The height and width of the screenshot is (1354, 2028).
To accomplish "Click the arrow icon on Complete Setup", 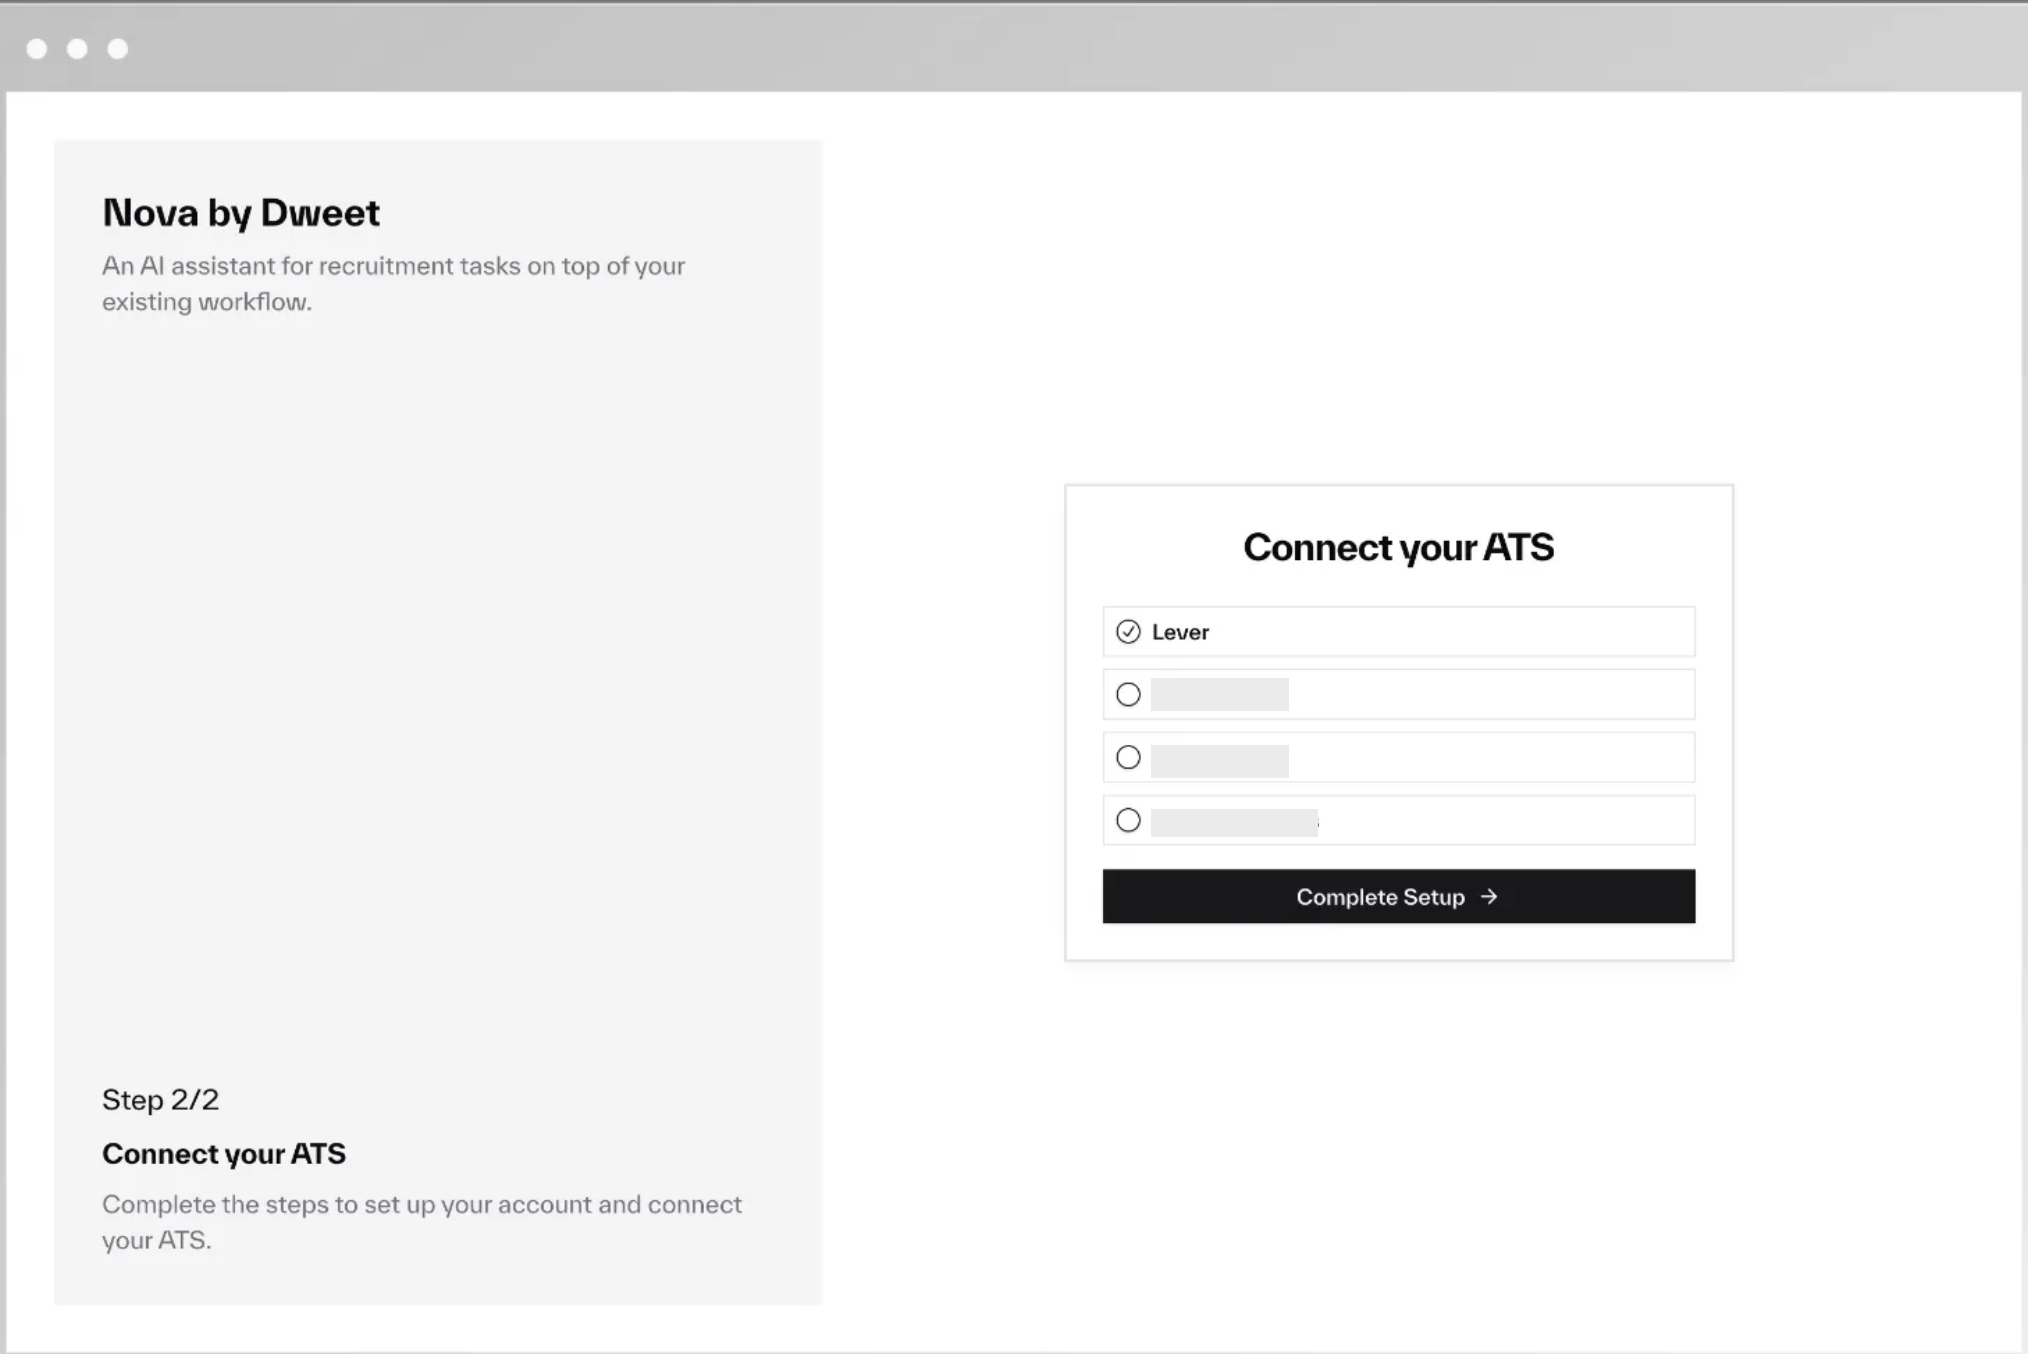I will (1489, 897).
